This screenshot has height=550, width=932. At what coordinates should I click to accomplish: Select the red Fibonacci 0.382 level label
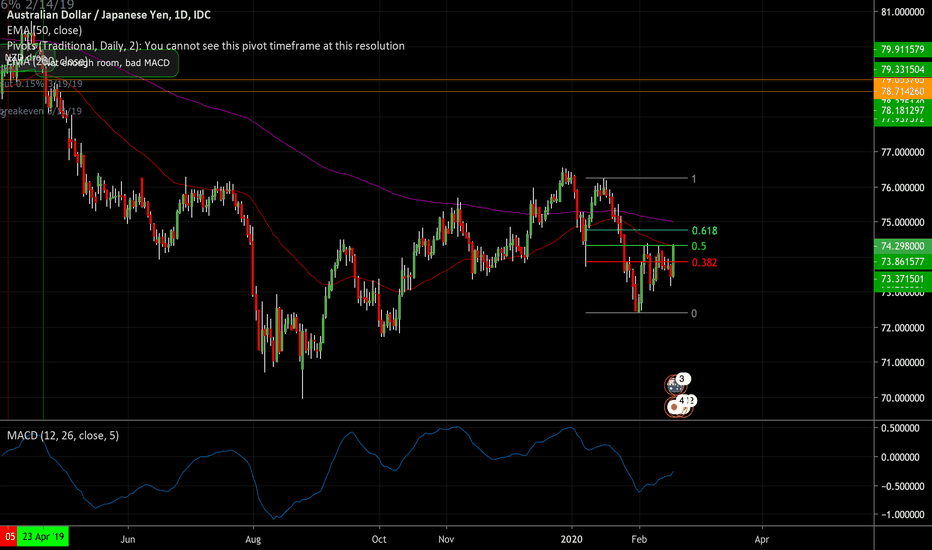[704, 263]
